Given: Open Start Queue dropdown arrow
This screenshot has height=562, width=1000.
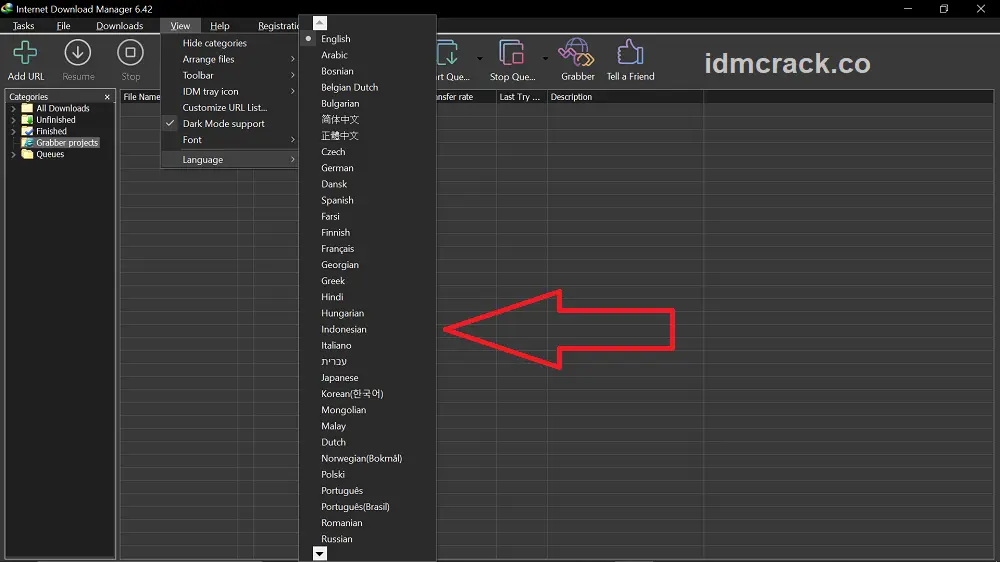Looking at the screenshot, I should coord(480,59).
